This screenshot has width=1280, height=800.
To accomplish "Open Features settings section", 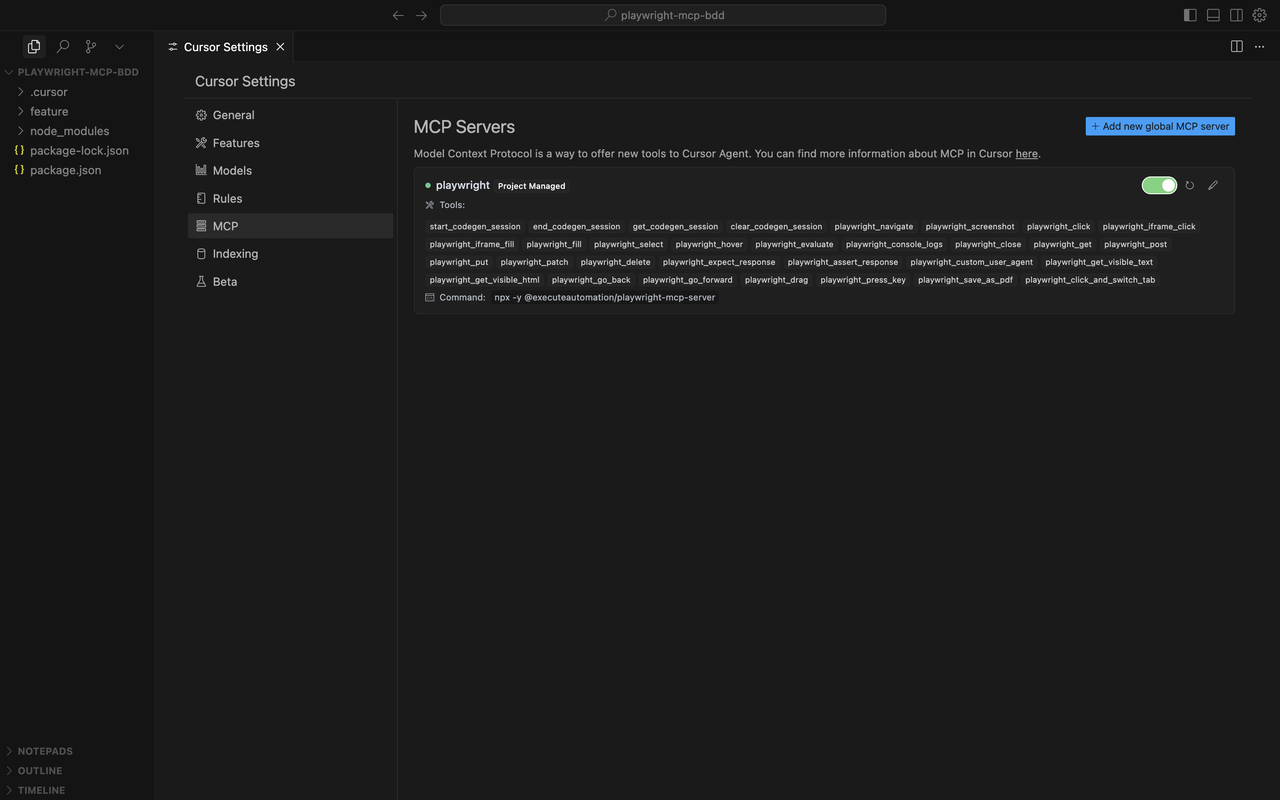I will click(290, 143).
